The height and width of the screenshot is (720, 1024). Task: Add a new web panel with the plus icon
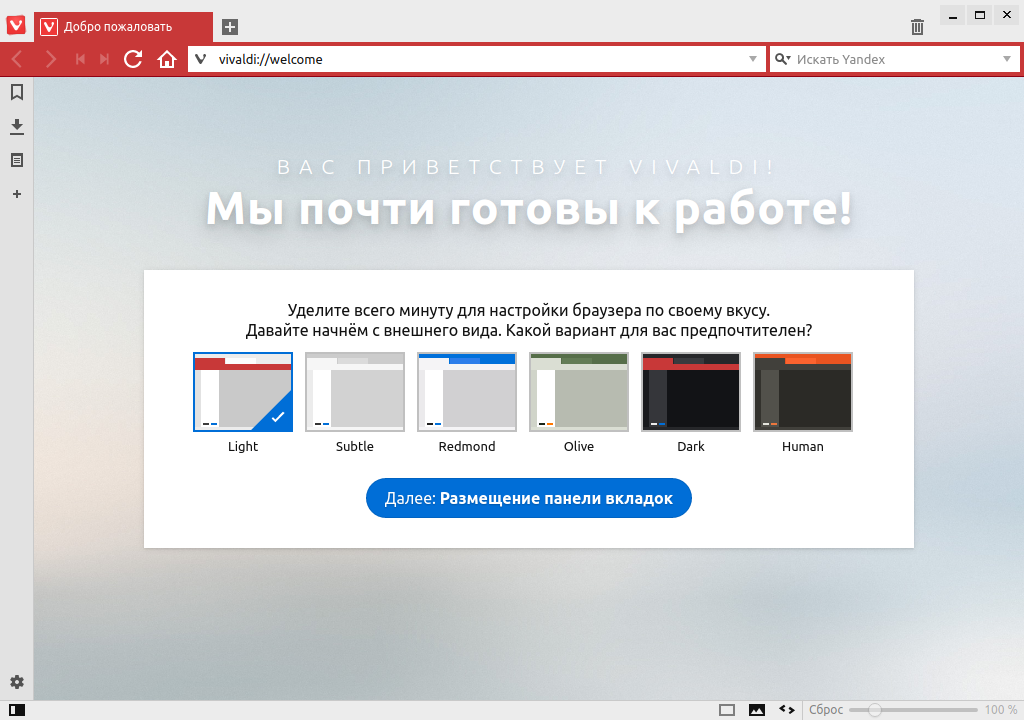tap(16, 194)
